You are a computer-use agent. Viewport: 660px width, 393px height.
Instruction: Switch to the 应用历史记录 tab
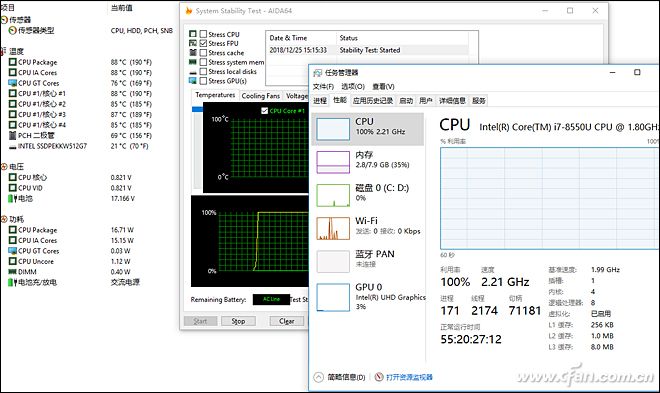click(x=373, y=101)
